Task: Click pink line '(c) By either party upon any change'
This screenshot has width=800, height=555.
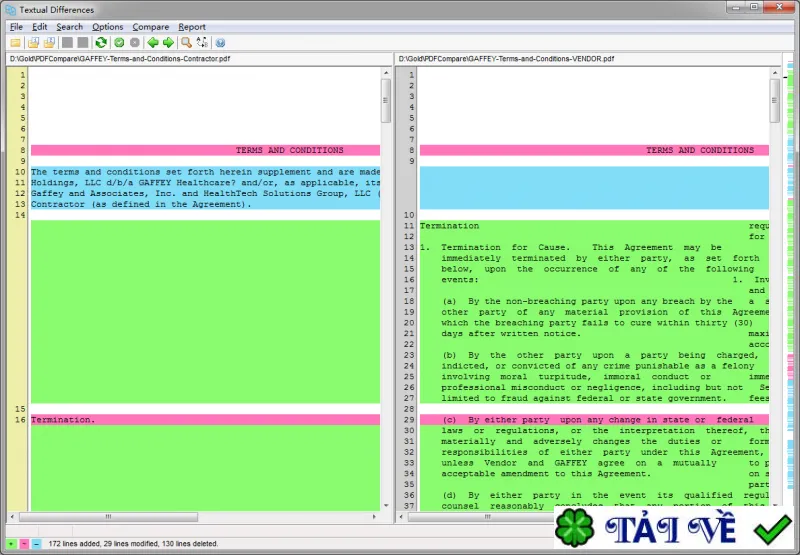Action: tap(594, 420)
